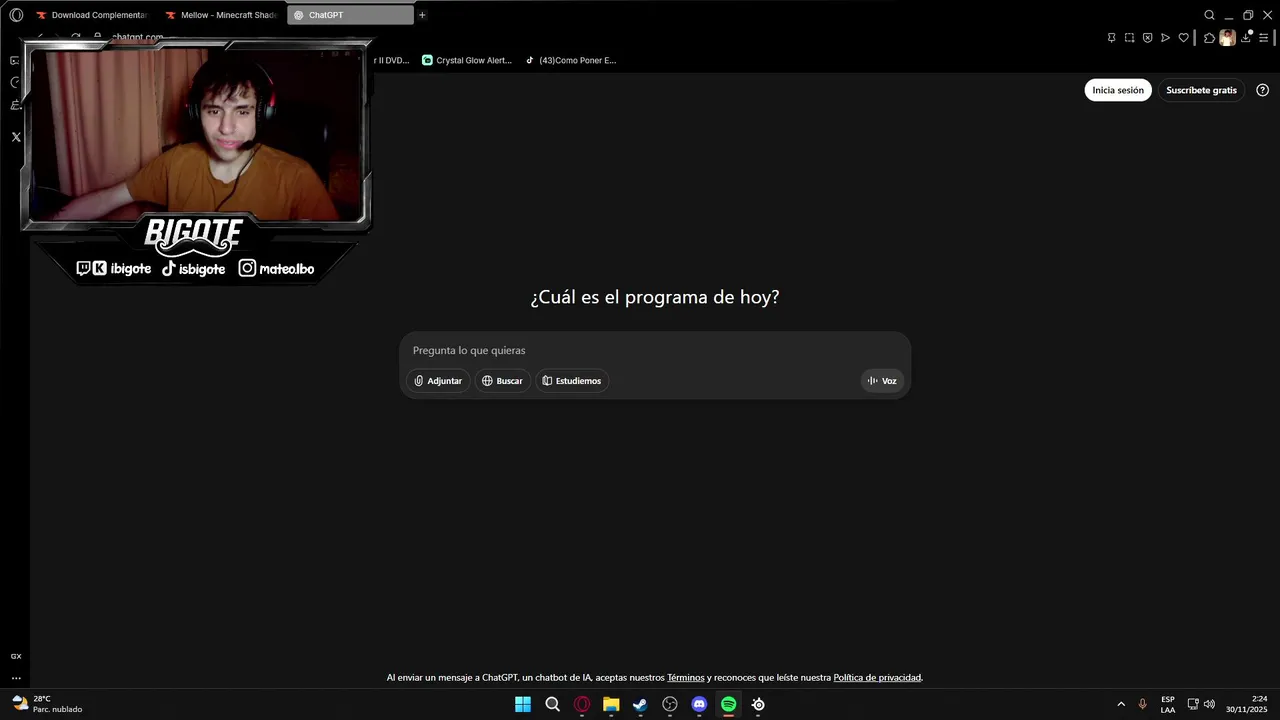Click the Adjuntar attach button
The height and width of the screenshot is (720, 1280).
pyautogui.click(x=438, y=381)
